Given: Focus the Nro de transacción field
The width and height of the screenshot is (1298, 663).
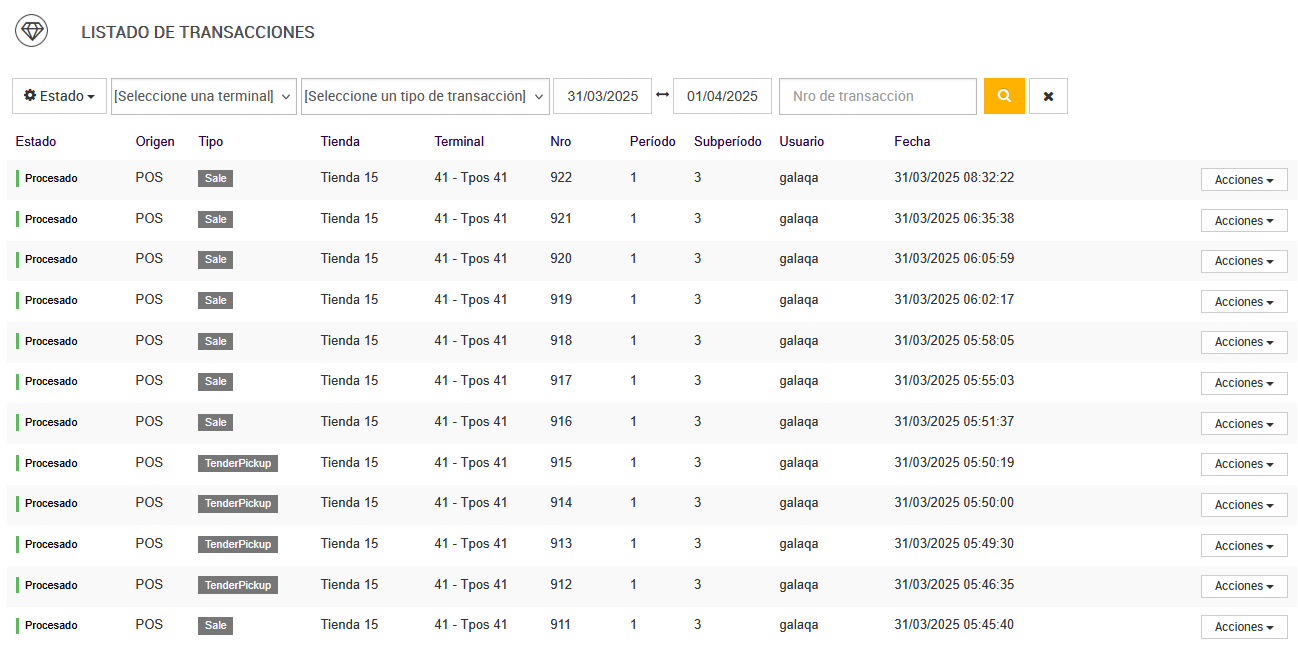Looking at the screenshot, I should click(877, 96).
